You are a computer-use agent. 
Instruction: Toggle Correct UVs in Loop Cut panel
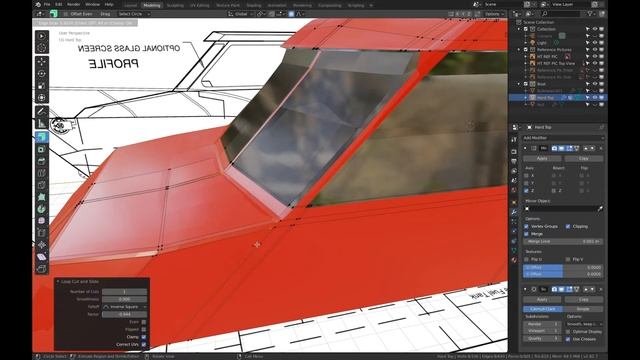[x=144, y=344]
